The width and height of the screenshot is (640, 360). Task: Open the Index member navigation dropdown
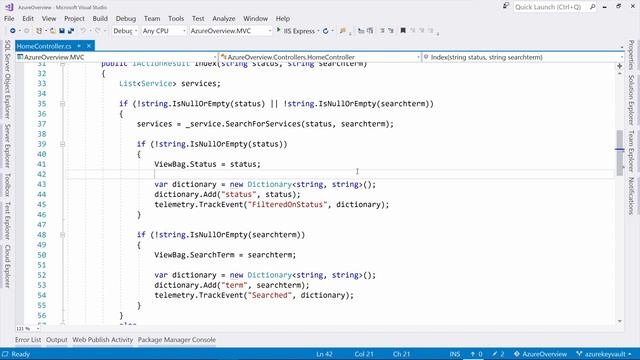pyautogui.click(x=523, y=57)
